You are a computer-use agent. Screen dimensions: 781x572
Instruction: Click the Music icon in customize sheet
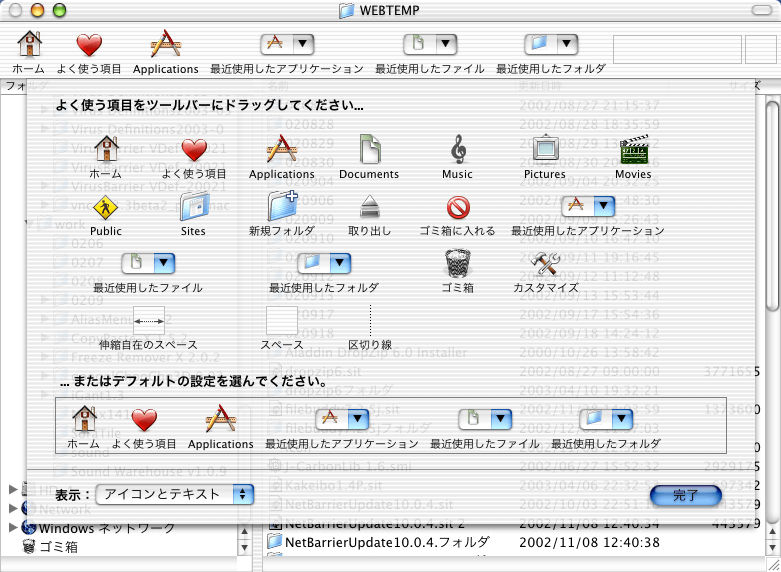457,150
